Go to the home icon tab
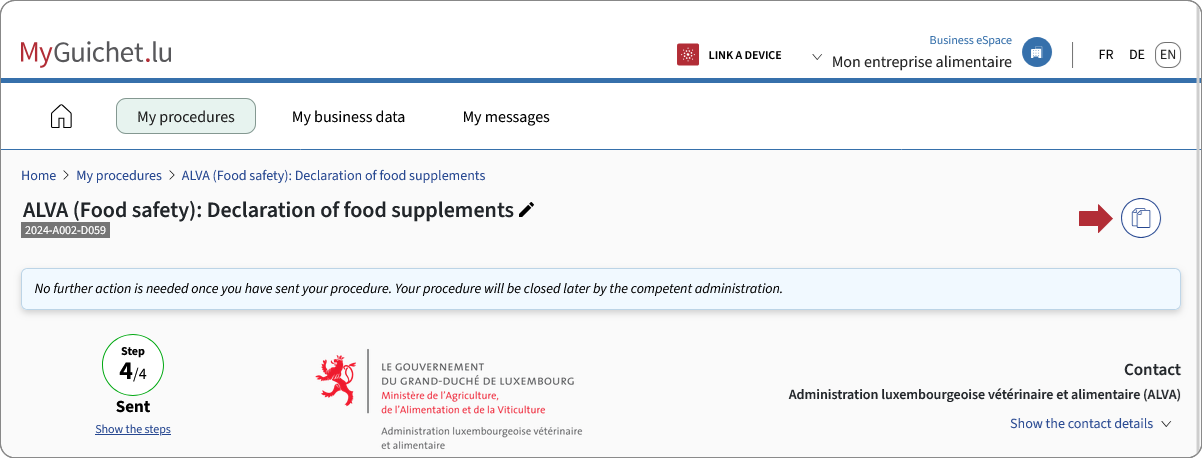 pyautogui.click(x=61, y=116)
